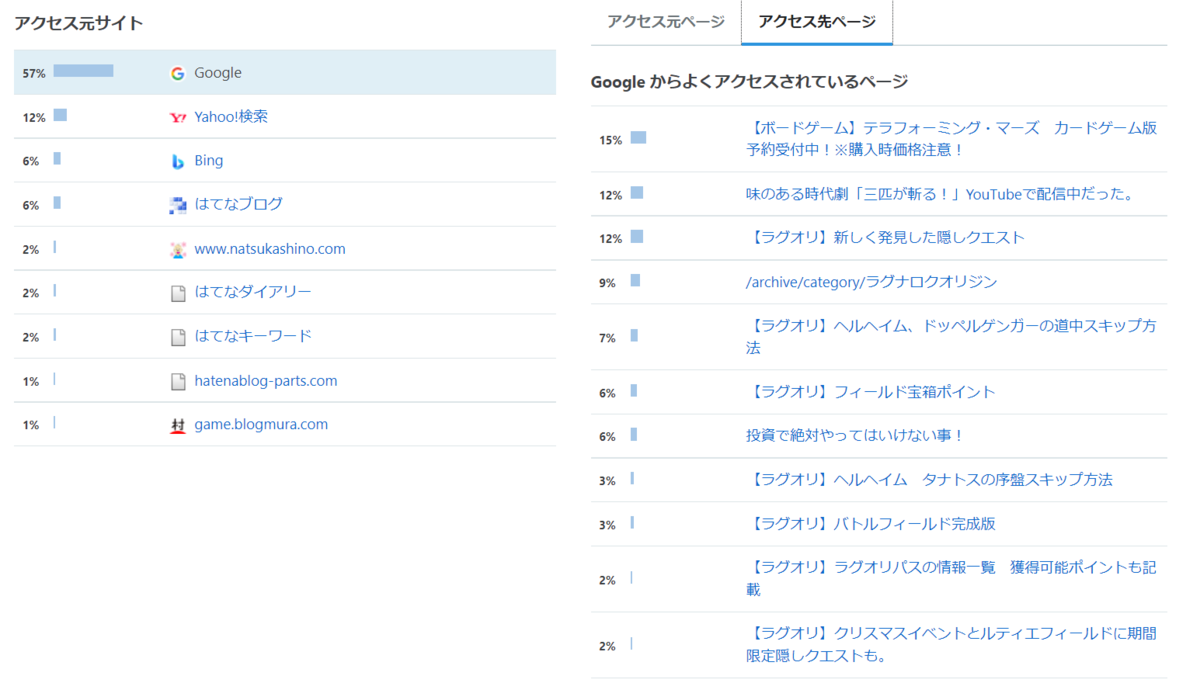The width and height of the screenshot is (1200, 683).
Task: Click the 57% text in the Google row
Action: click(x=34, y=74)
